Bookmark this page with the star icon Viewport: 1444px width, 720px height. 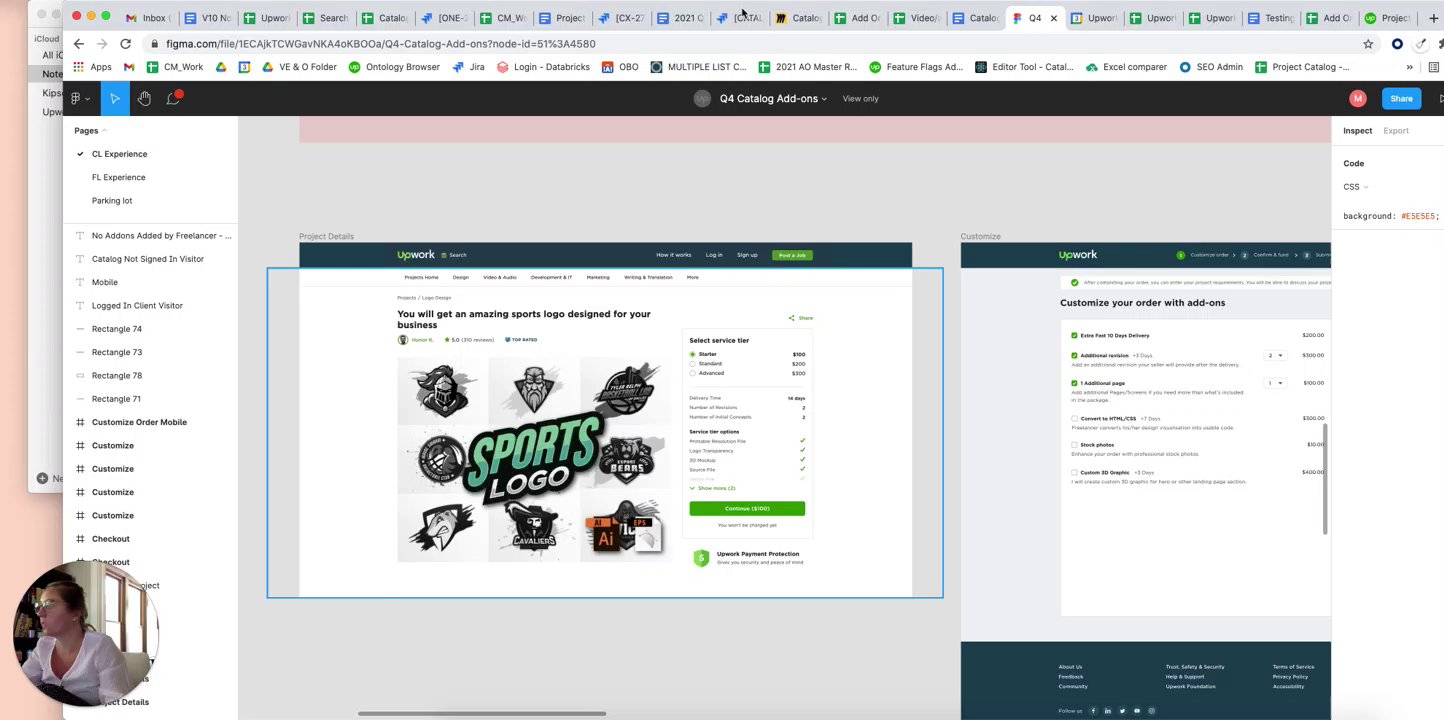click(x=1368, y=44)
